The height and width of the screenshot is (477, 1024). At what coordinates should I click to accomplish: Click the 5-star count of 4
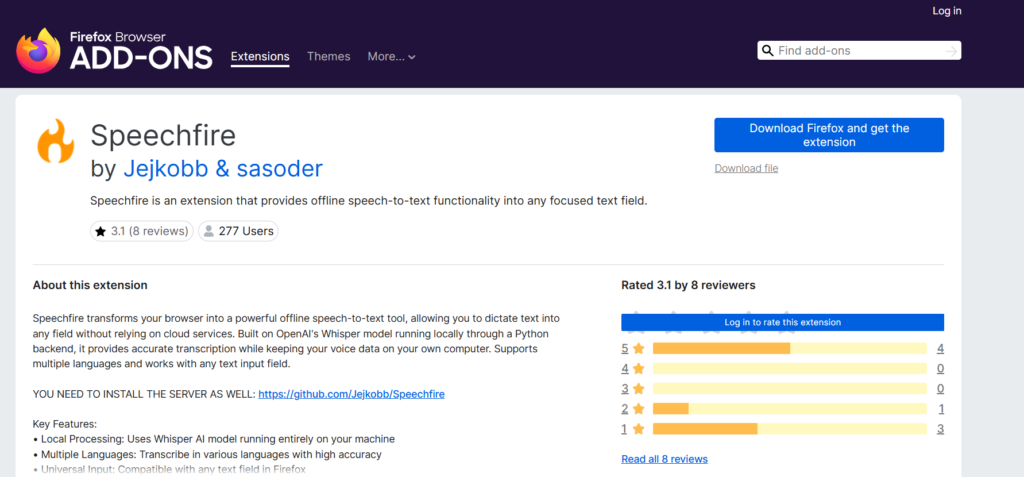[940, 348]
